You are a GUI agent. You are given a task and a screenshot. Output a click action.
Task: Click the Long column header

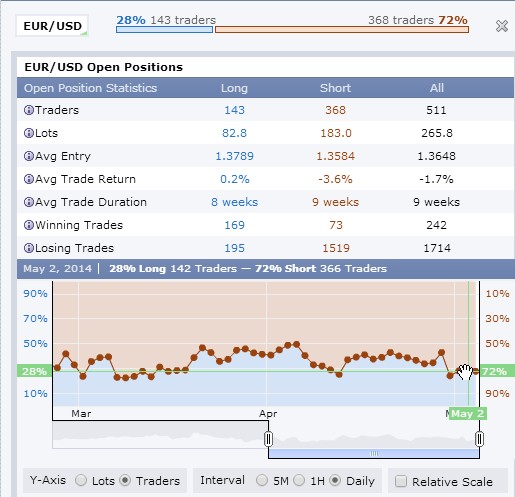point(234,88)
